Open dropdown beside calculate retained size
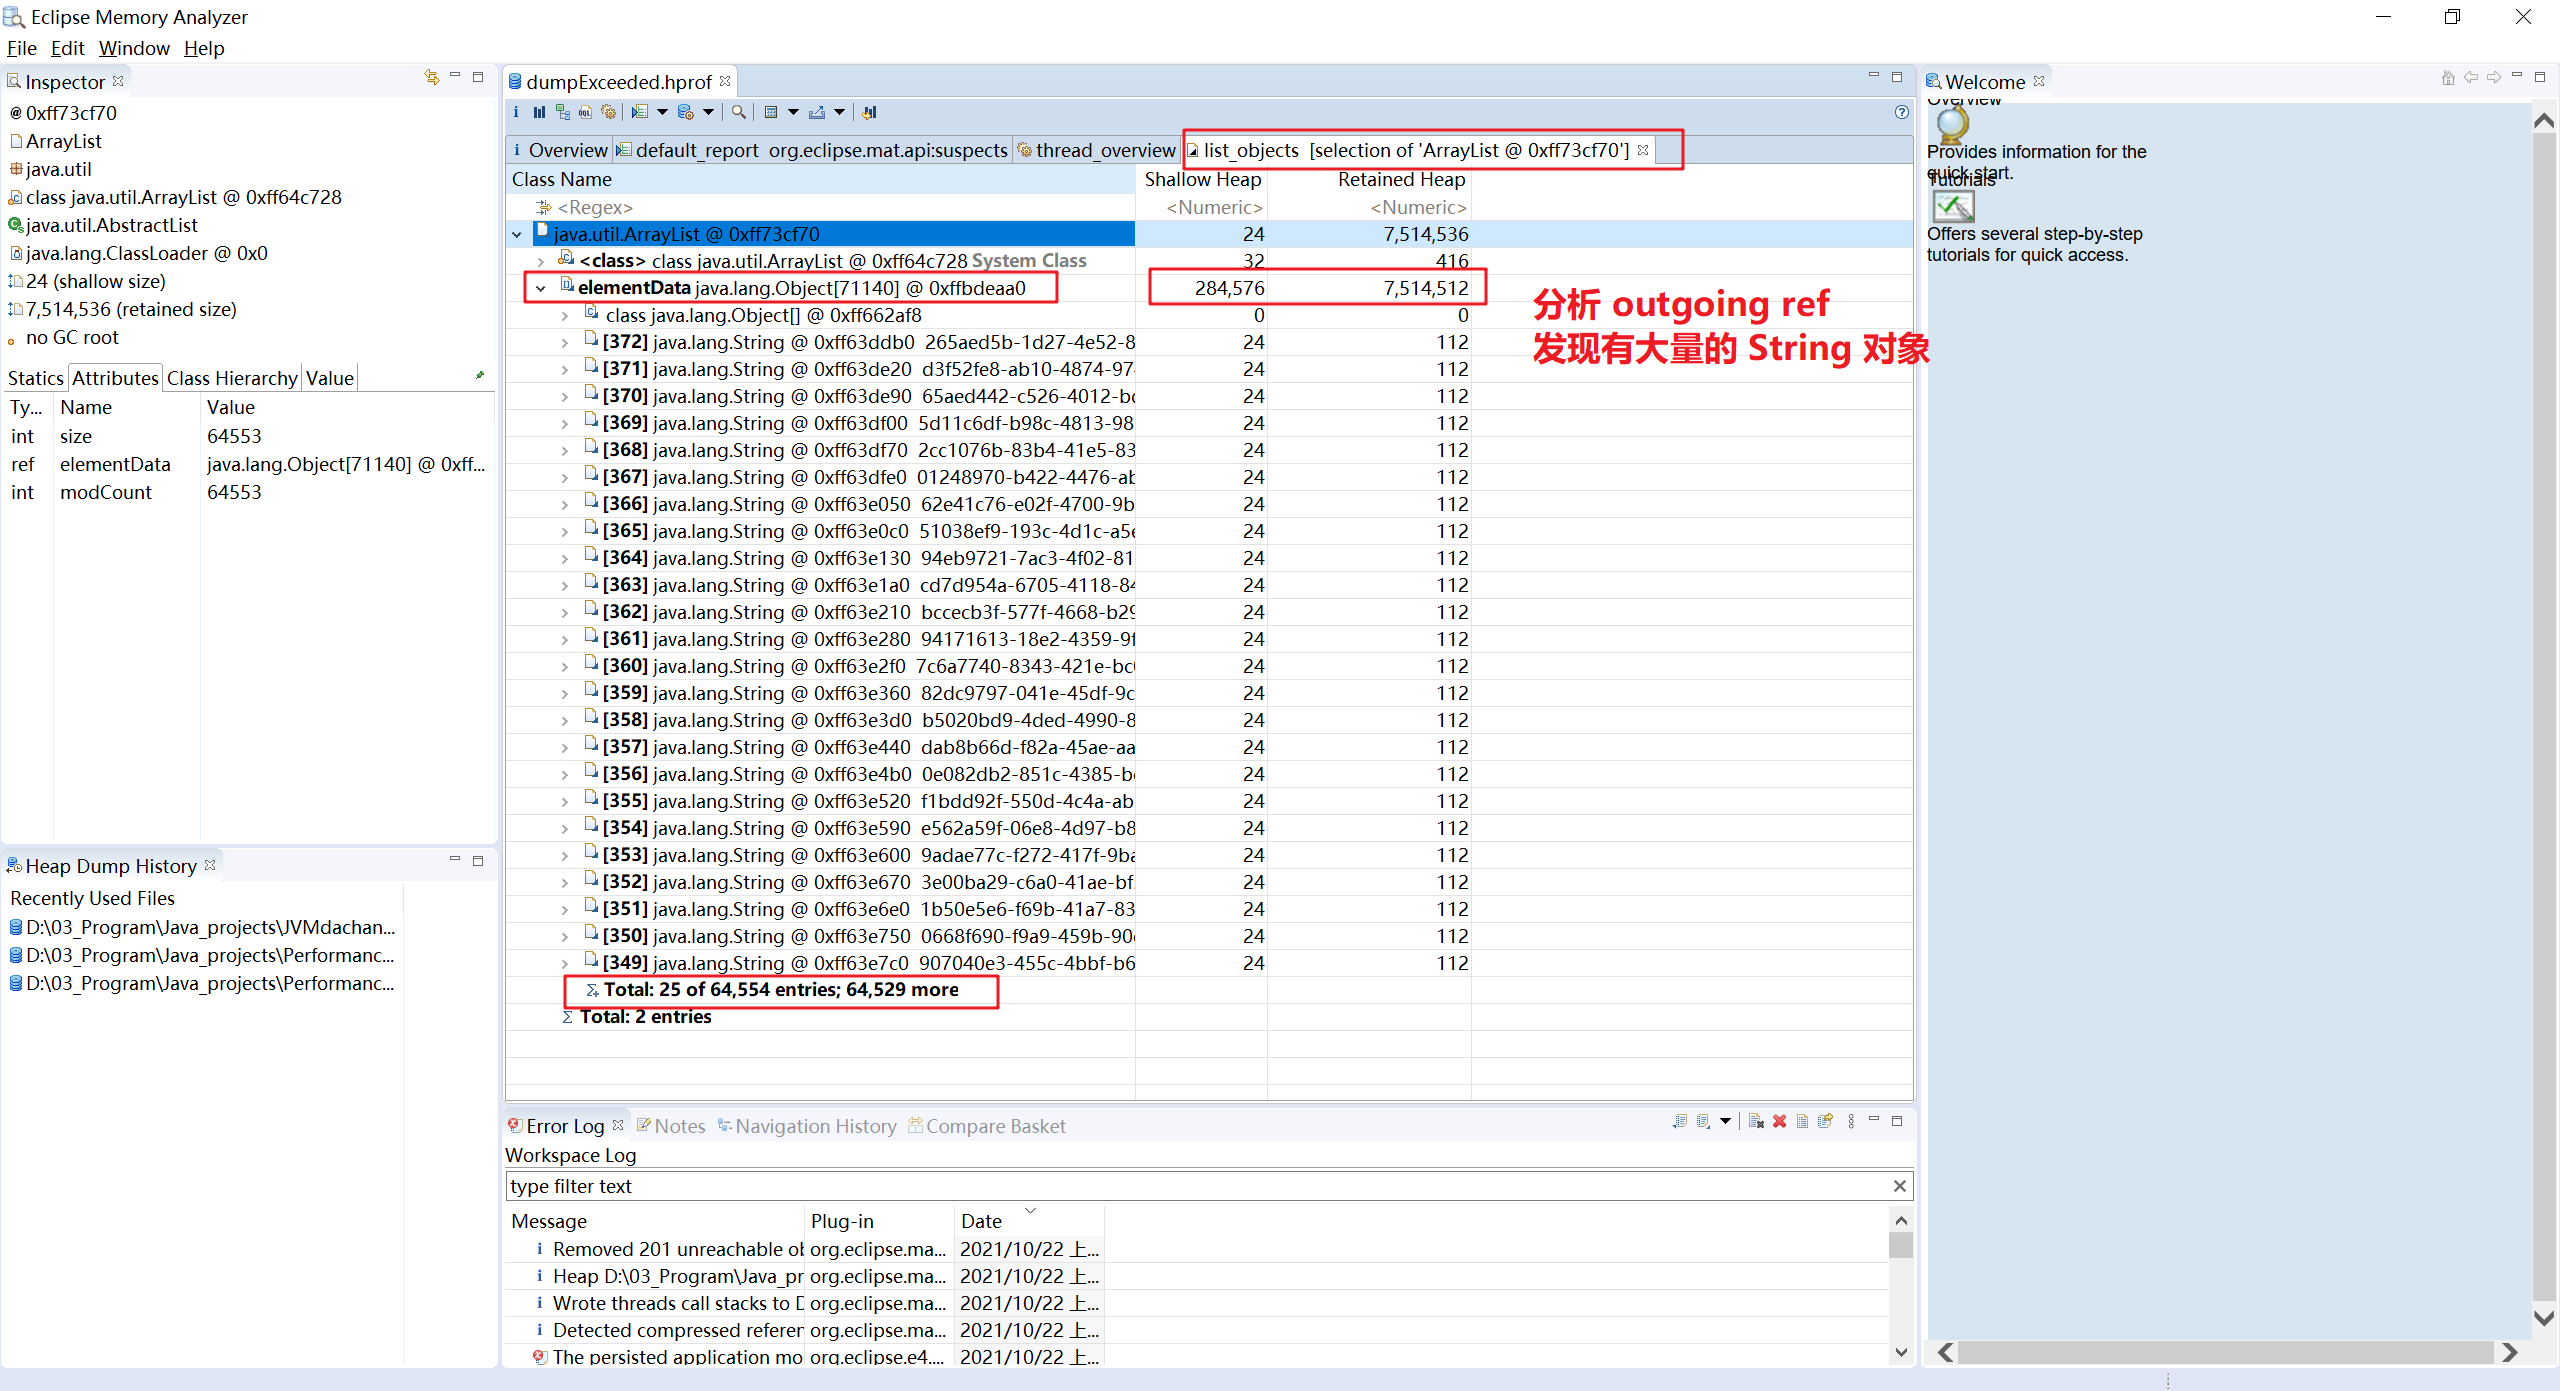Image resolution: width=2560 pixels, height=1391 pixels. pos(793,112)
